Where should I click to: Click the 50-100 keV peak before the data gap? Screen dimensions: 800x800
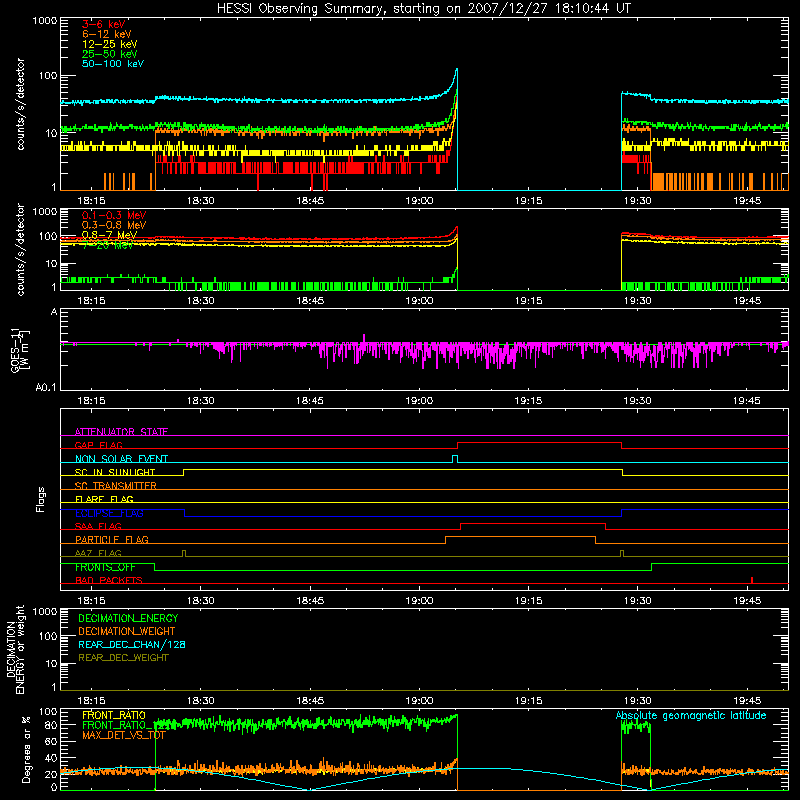click(457, 69)
